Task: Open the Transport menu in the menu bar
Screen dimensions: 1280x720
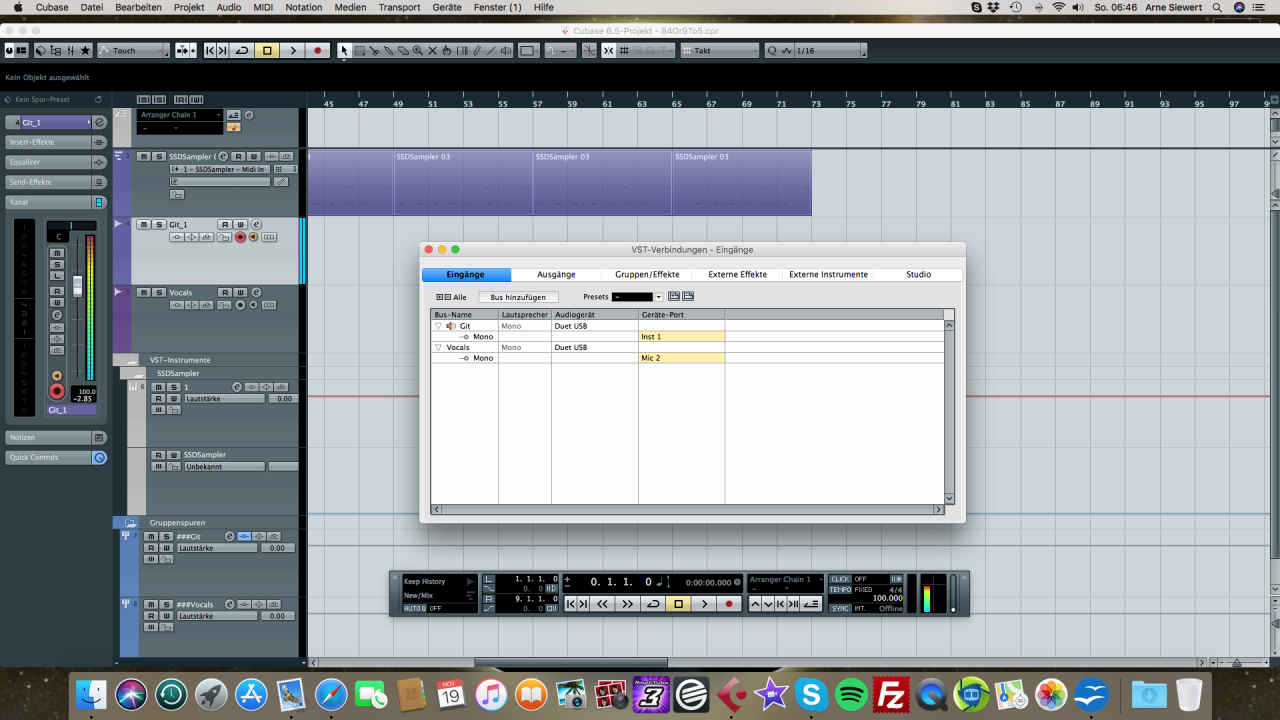Action: click(399, 7)
